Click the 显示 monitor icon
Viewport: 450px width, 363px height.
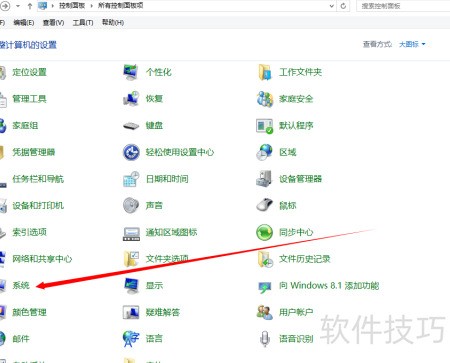tap(131, 286)
